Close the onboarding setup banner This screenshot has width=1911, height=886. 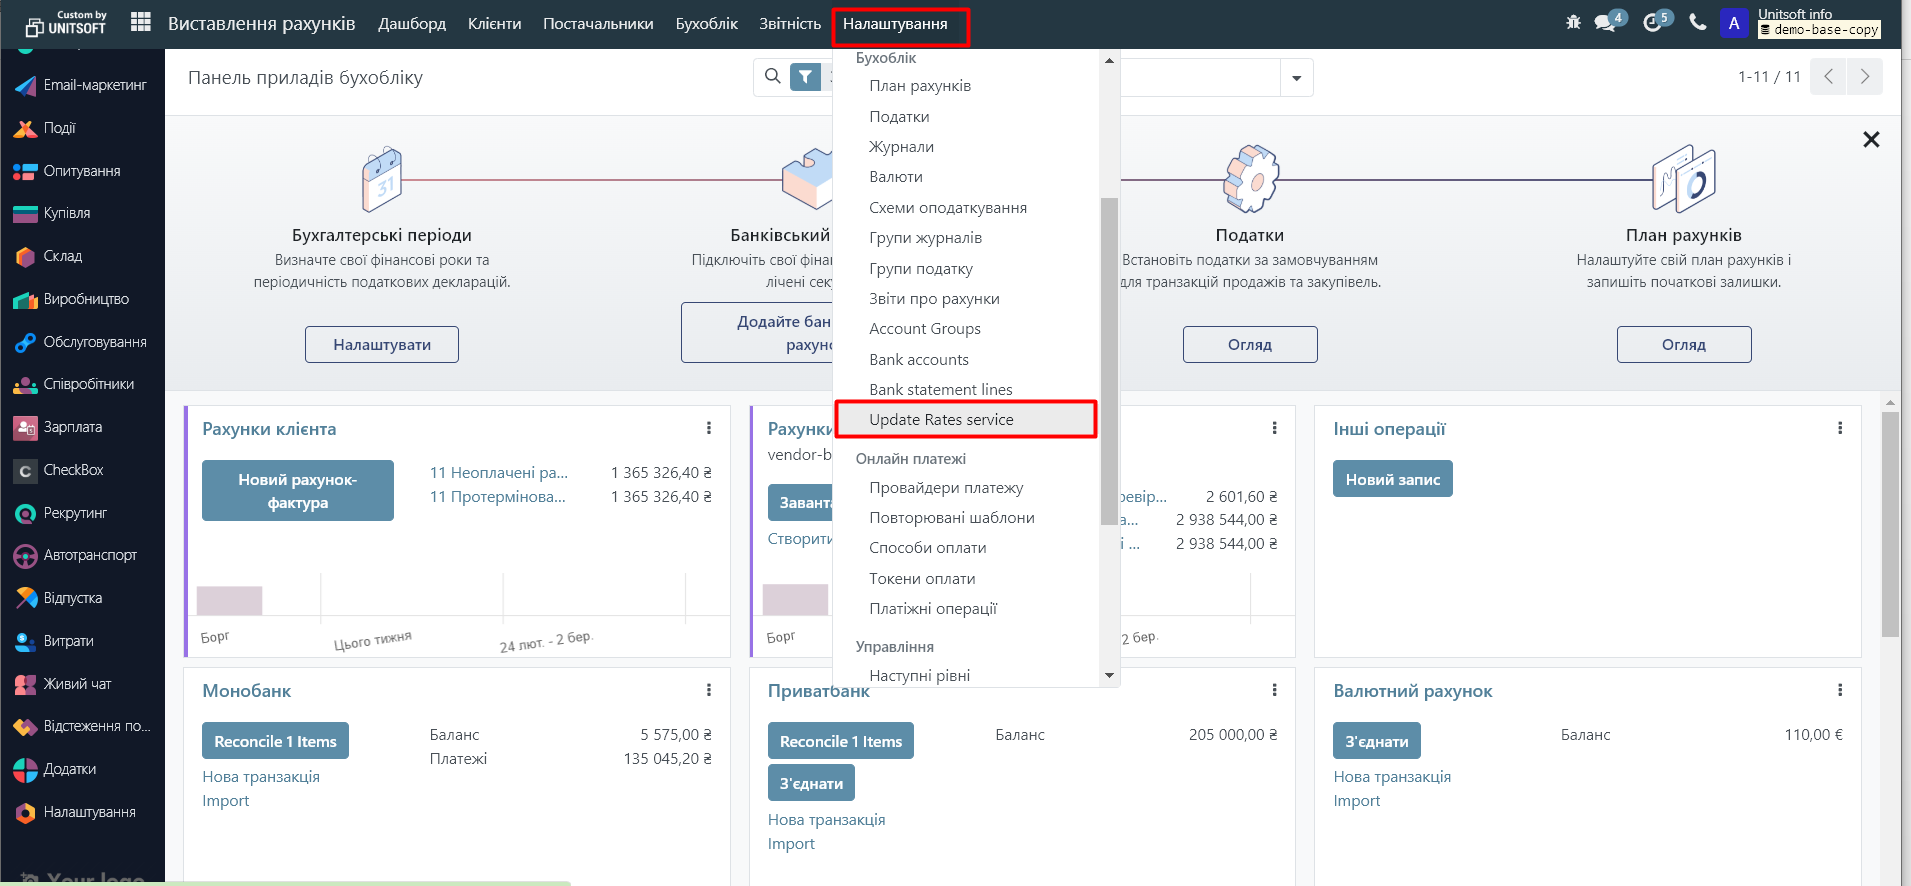tap(1871, 140)
